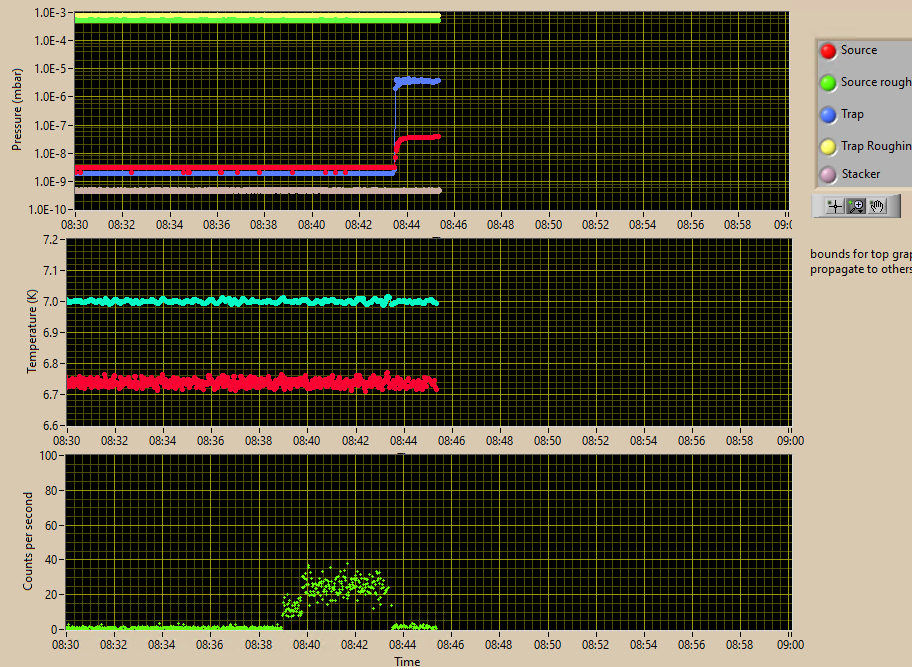
Task: Click the 'bounds for top graph' note text
Action: (861, 262)
